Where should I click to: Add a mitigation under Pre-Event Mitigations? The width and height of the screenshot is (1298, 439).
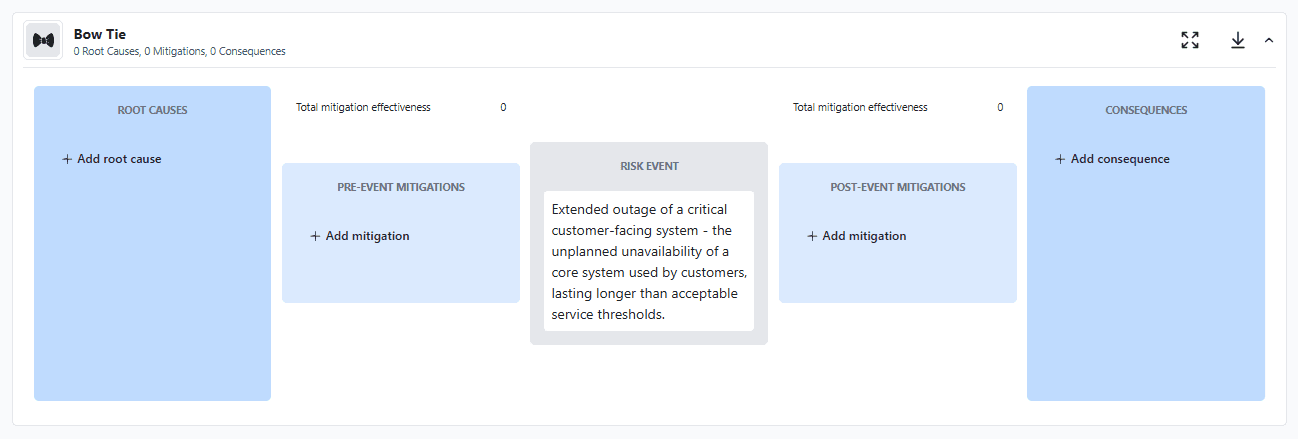pyautogui.click(x=360, y=236)
